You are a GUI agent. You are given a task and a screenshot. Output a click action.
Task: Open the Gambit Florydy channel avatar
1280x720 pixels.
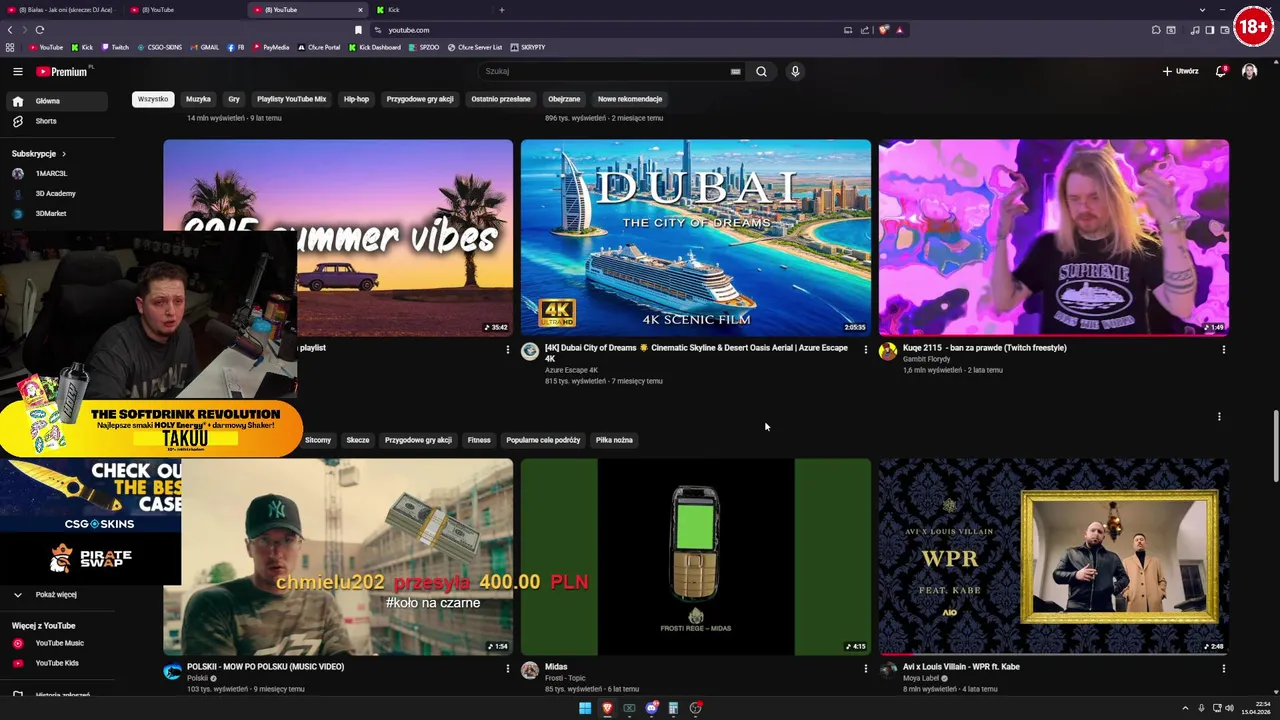pos(887,351)
